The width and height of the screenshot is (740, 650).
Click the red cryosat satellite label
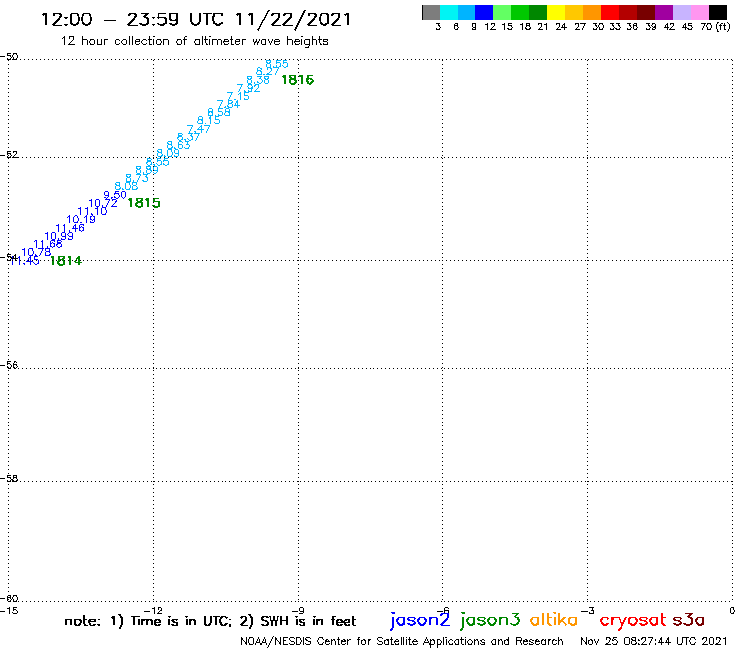(633, 620)
